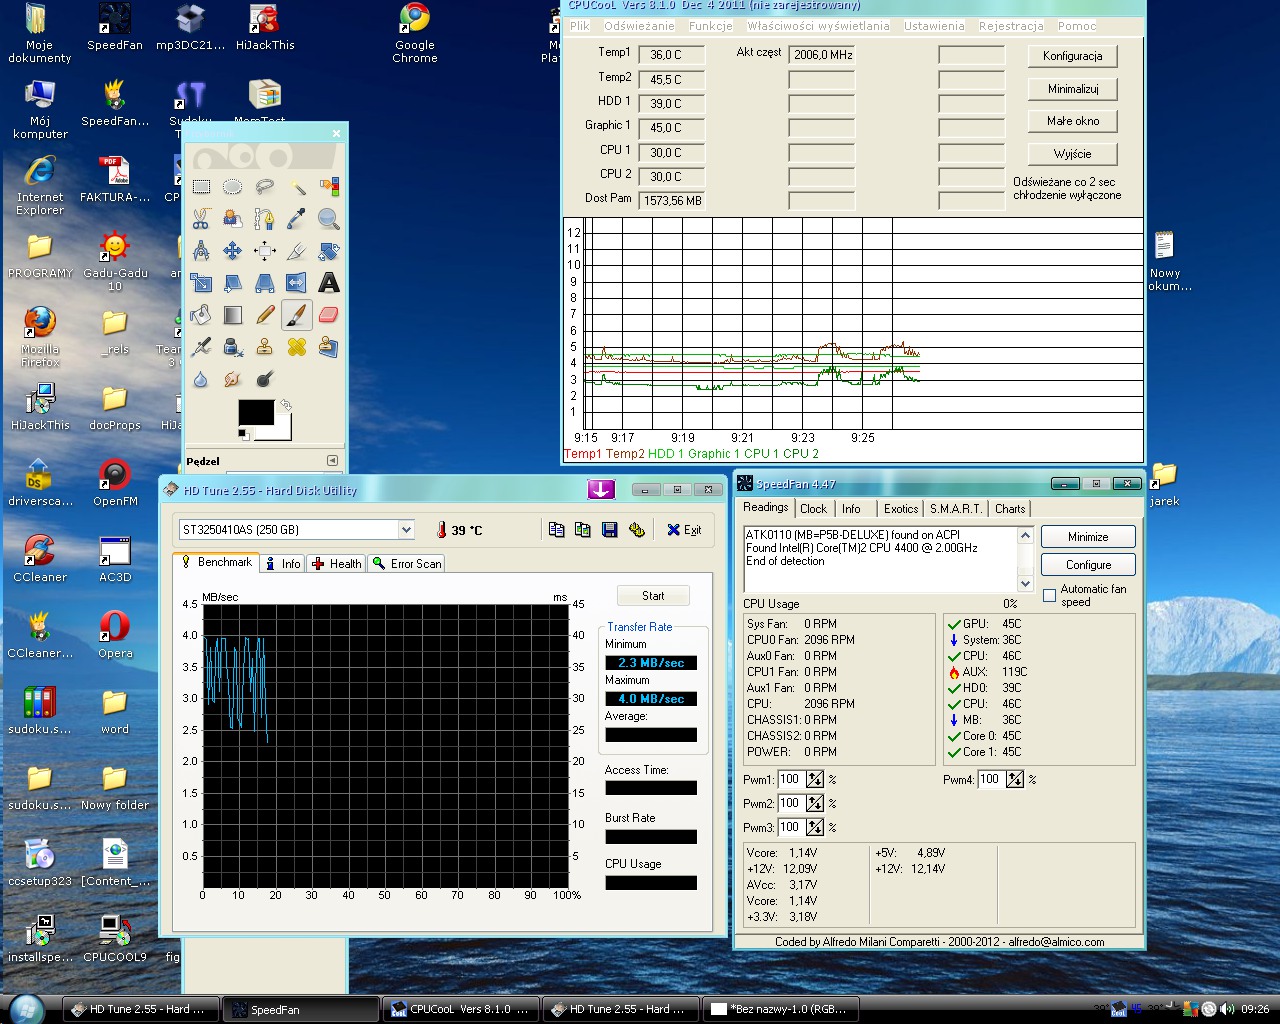The image size is (1280, 1024).
Task: Open Google Chrome desktop shortcut
Action: pos(415,34)
